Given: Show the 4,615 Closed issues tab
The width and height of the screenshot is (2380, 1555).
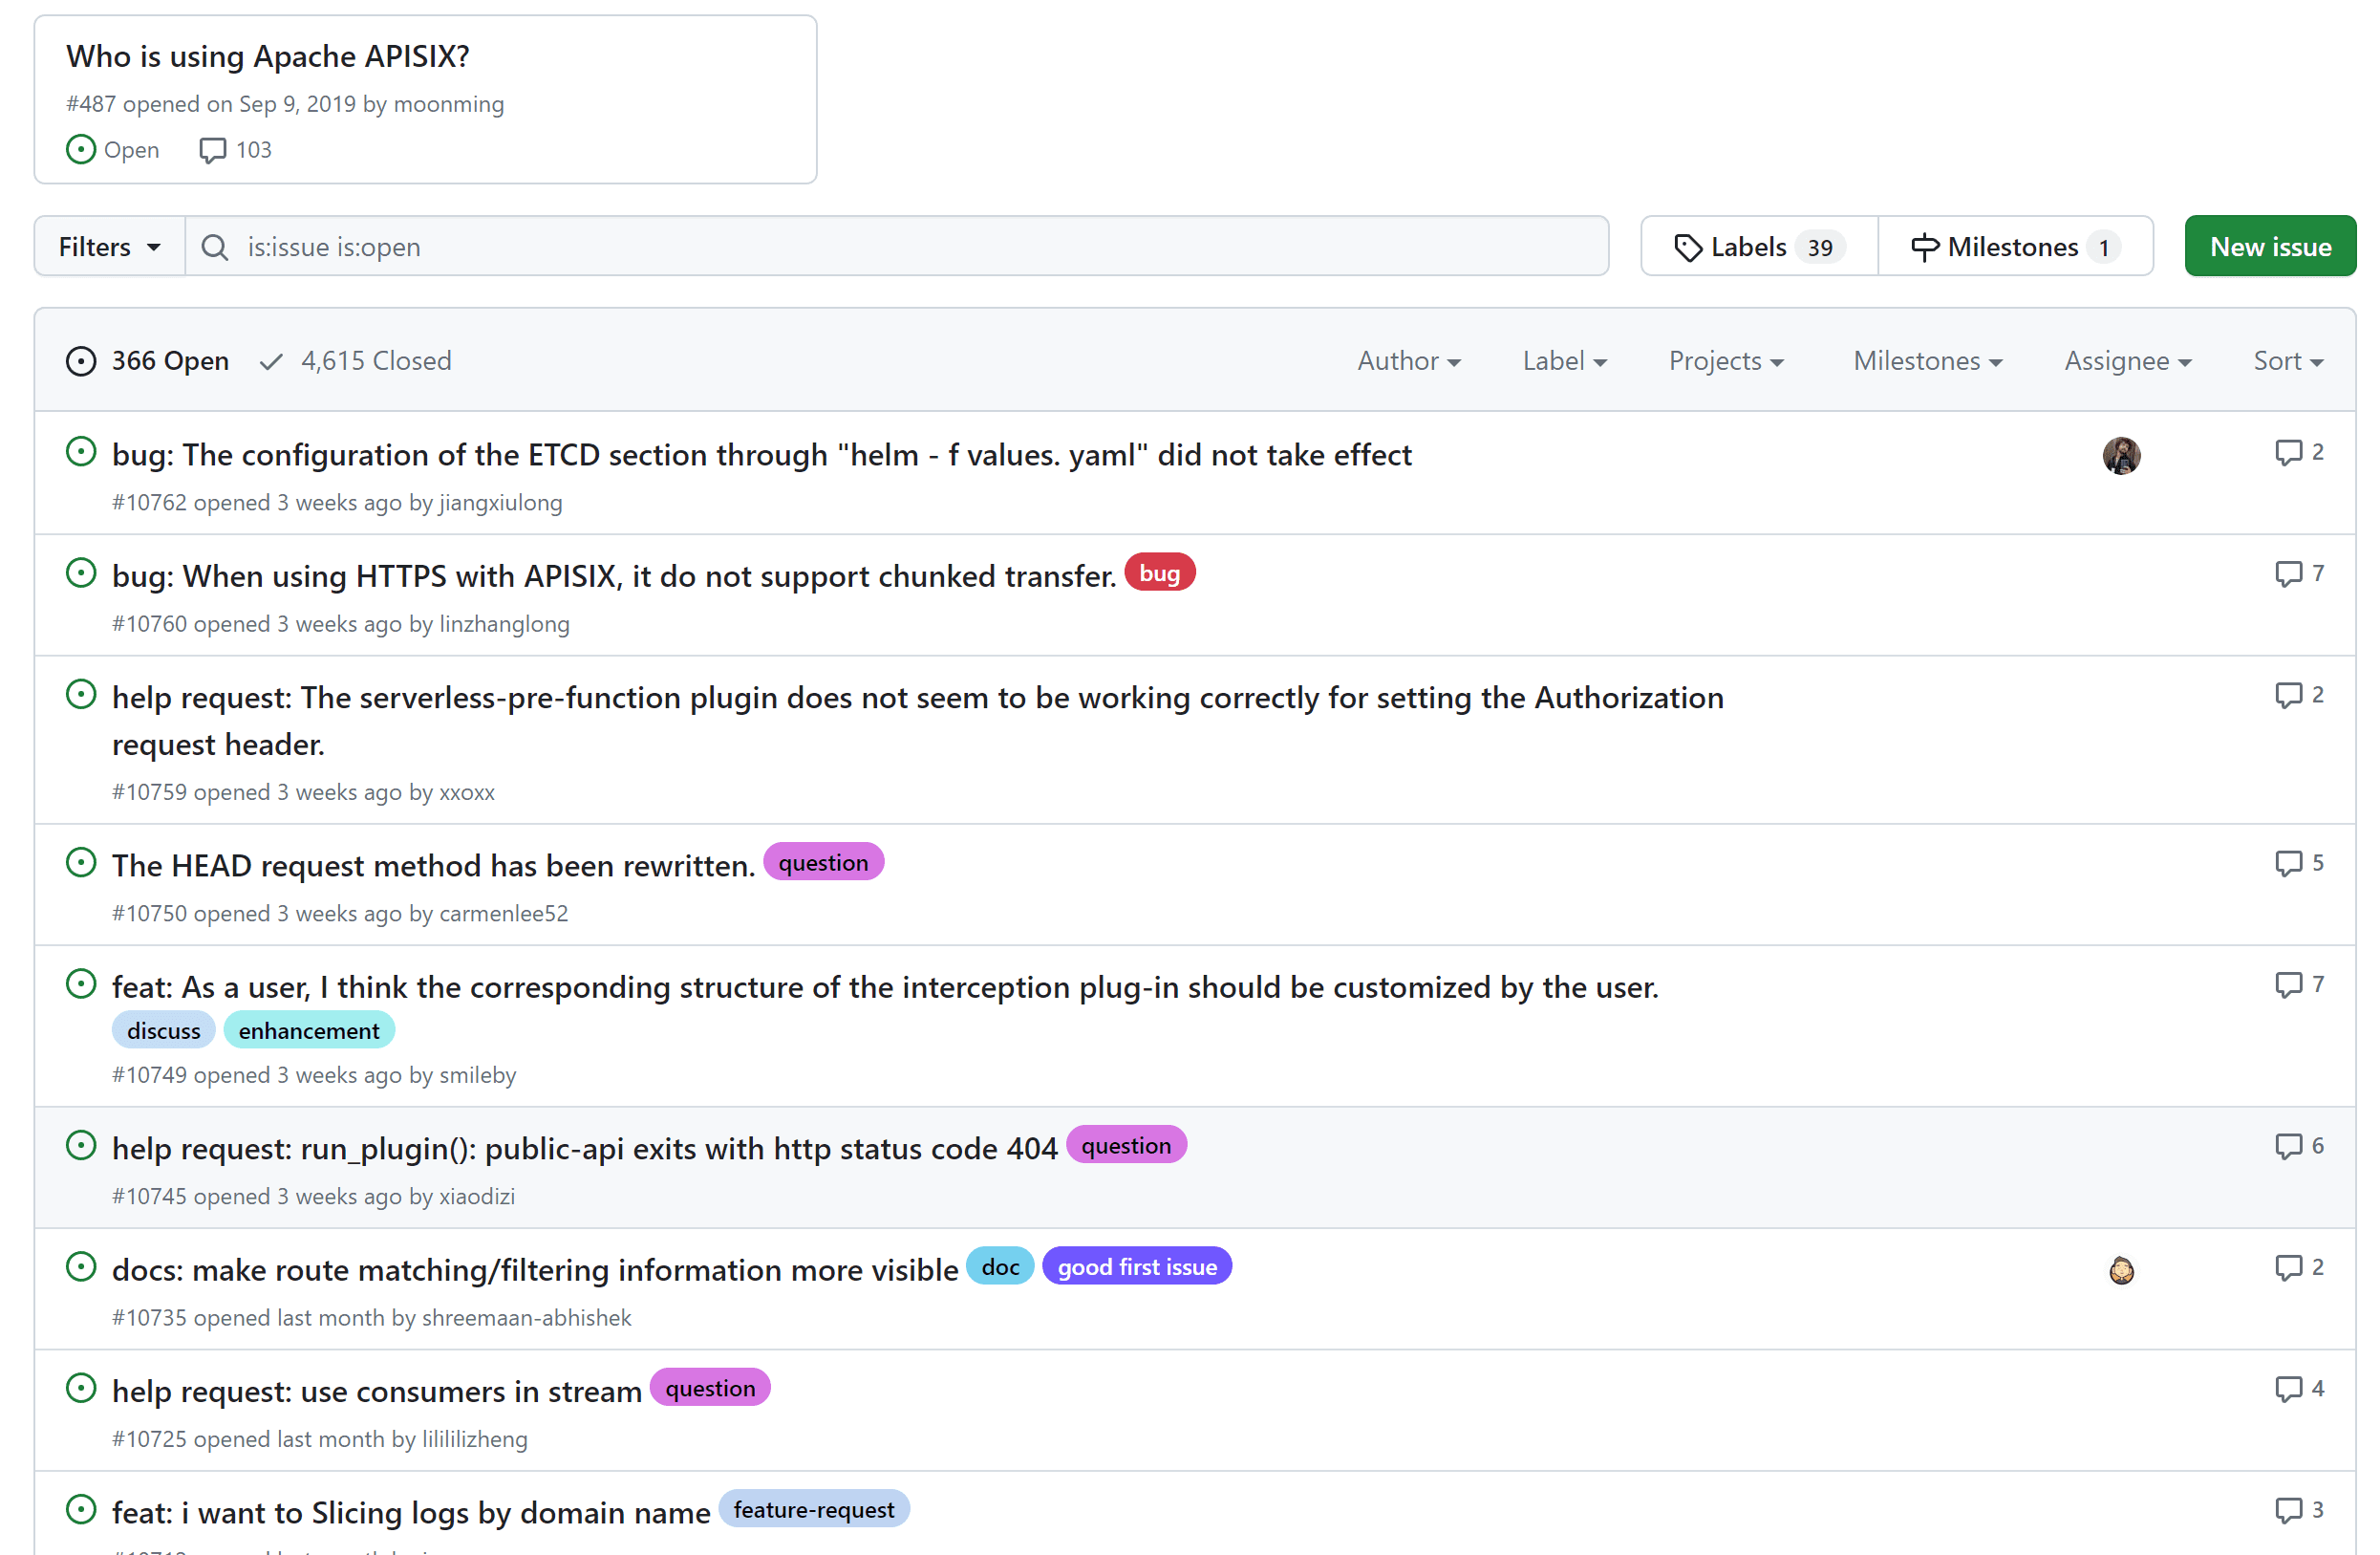Looking at the screenshot, I should tap(355, 361).
